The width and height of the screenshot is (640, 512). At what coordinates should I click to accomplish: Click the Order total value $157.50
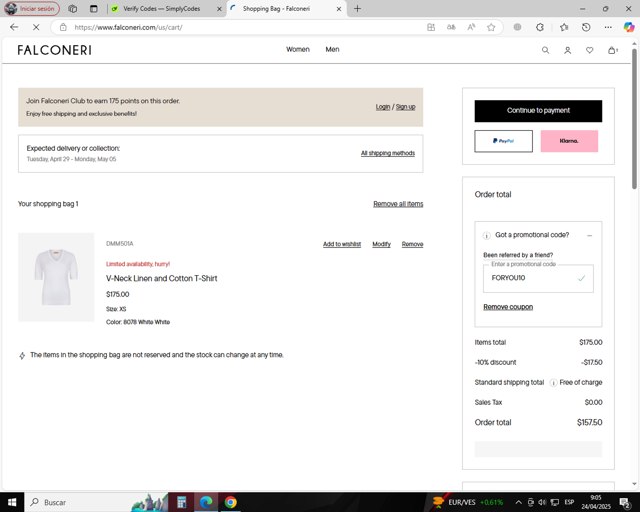[x=589, y=423]
